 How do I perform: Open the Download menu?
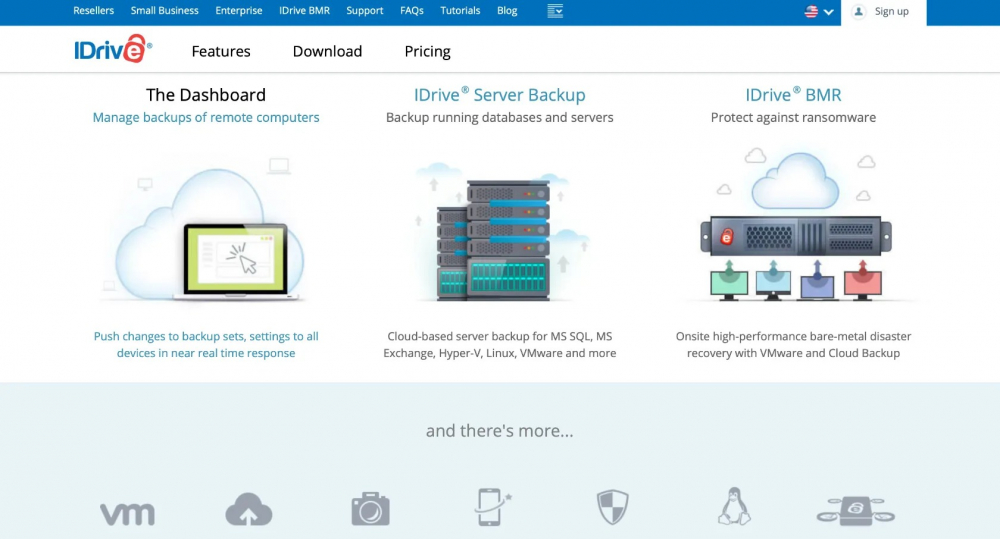click(327, 51)
